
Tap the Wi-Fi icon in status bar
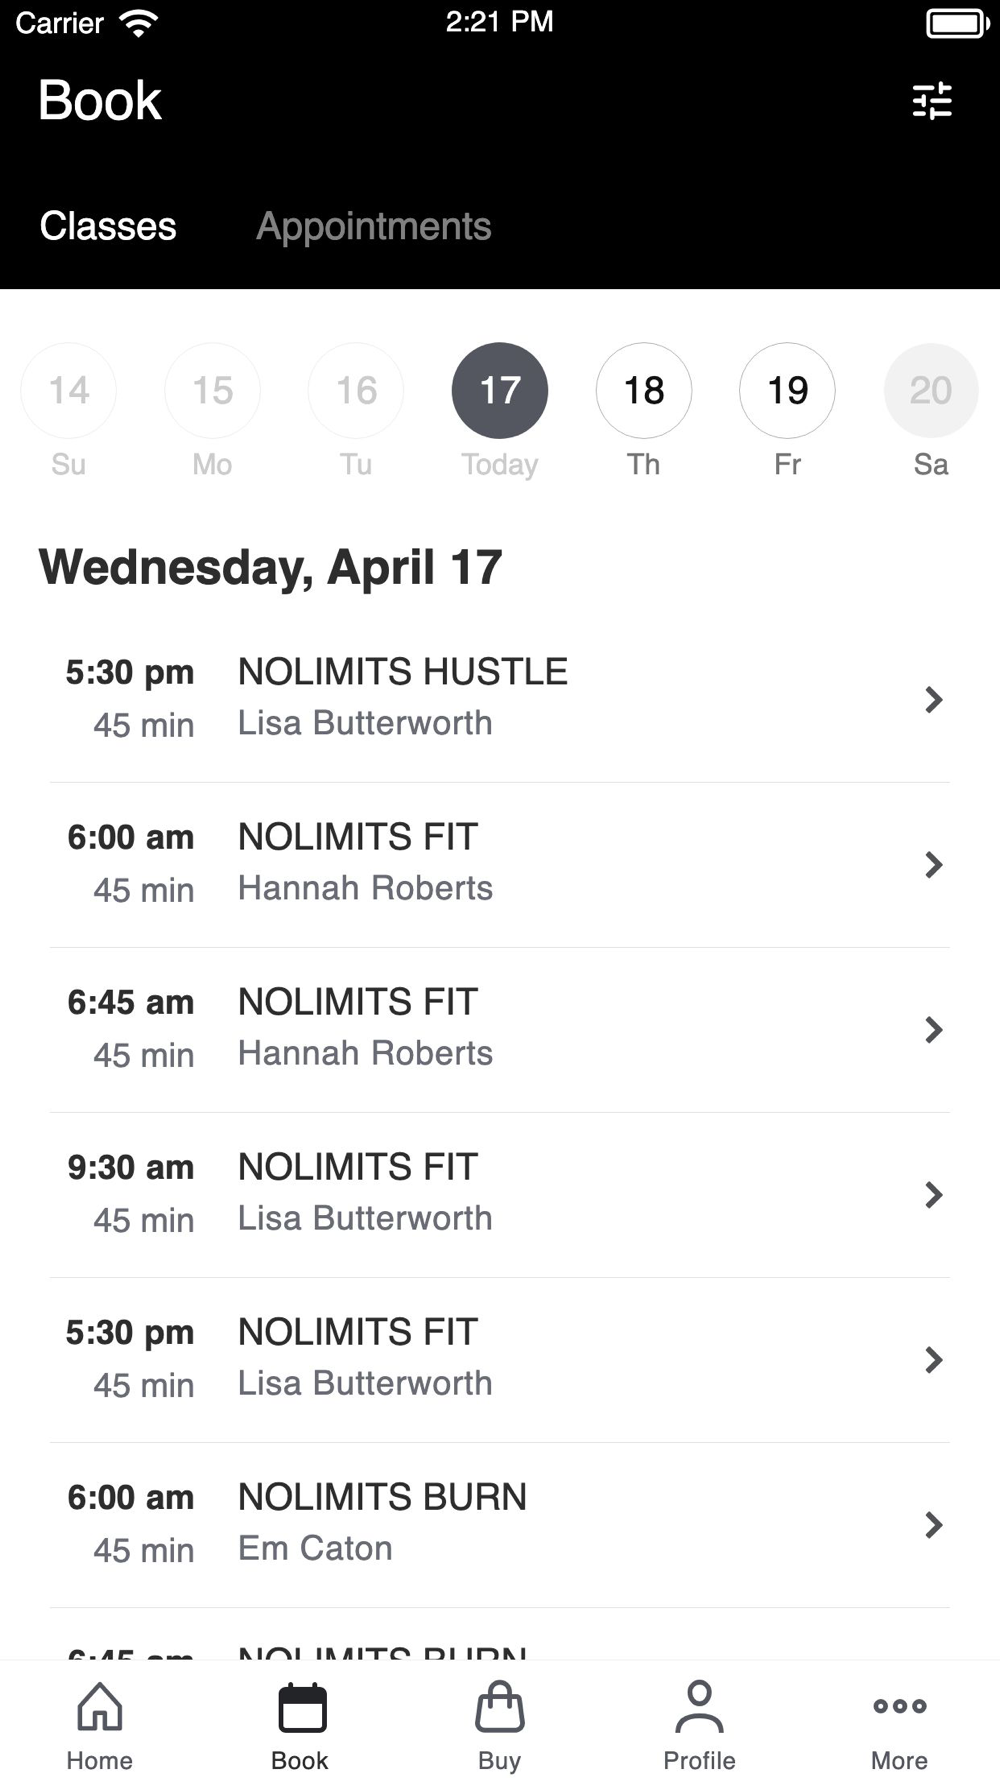coord(138,23)
